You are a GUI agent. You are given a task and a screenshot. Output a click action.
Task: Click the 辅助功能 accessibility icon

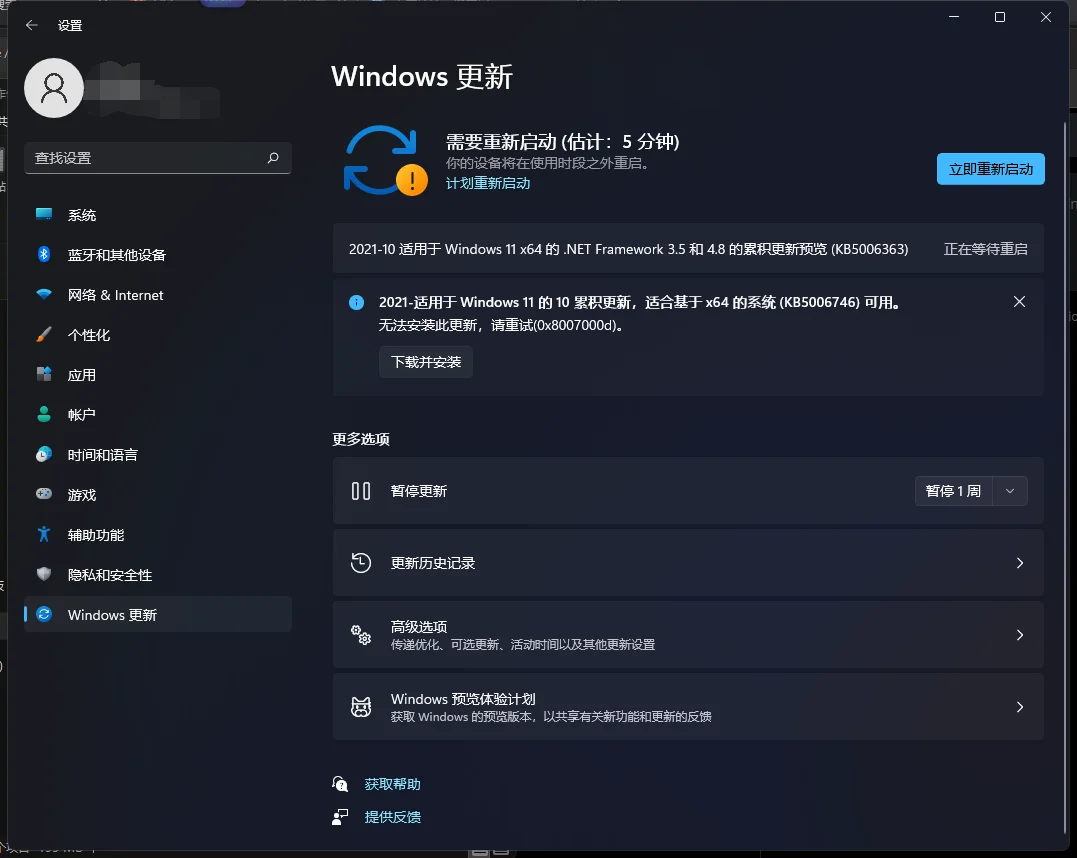pyautogui.click(x=44, y=534)
